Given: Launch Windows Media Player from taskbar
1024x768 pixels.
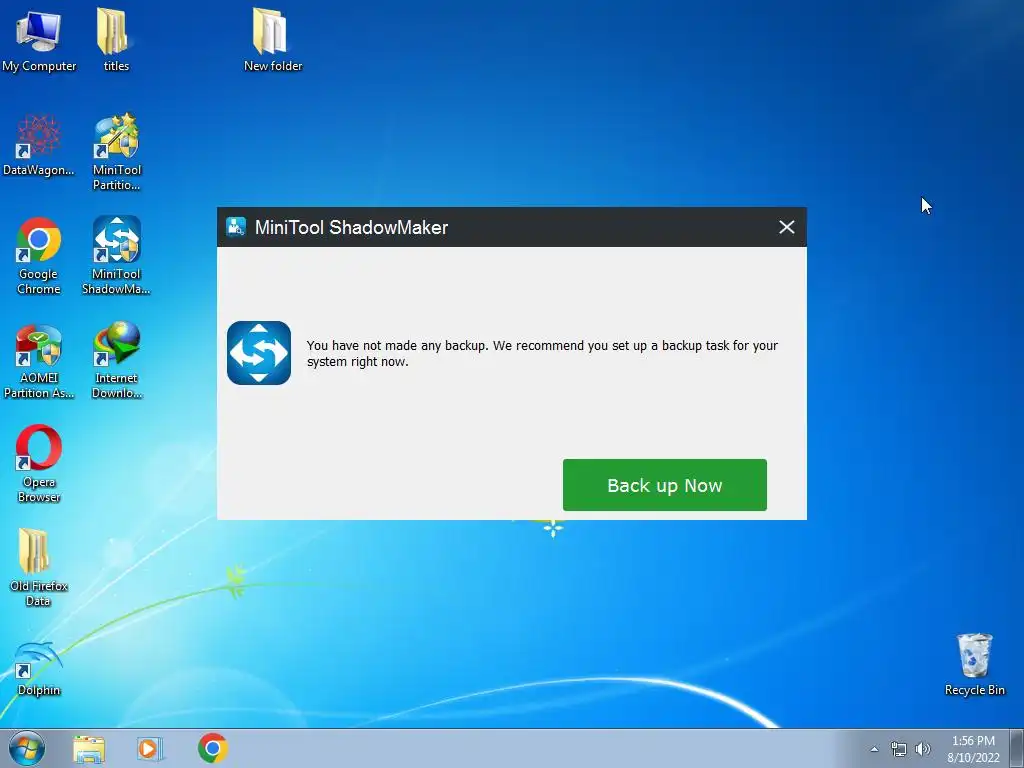Looking at the screenshot, I should 150,749.
